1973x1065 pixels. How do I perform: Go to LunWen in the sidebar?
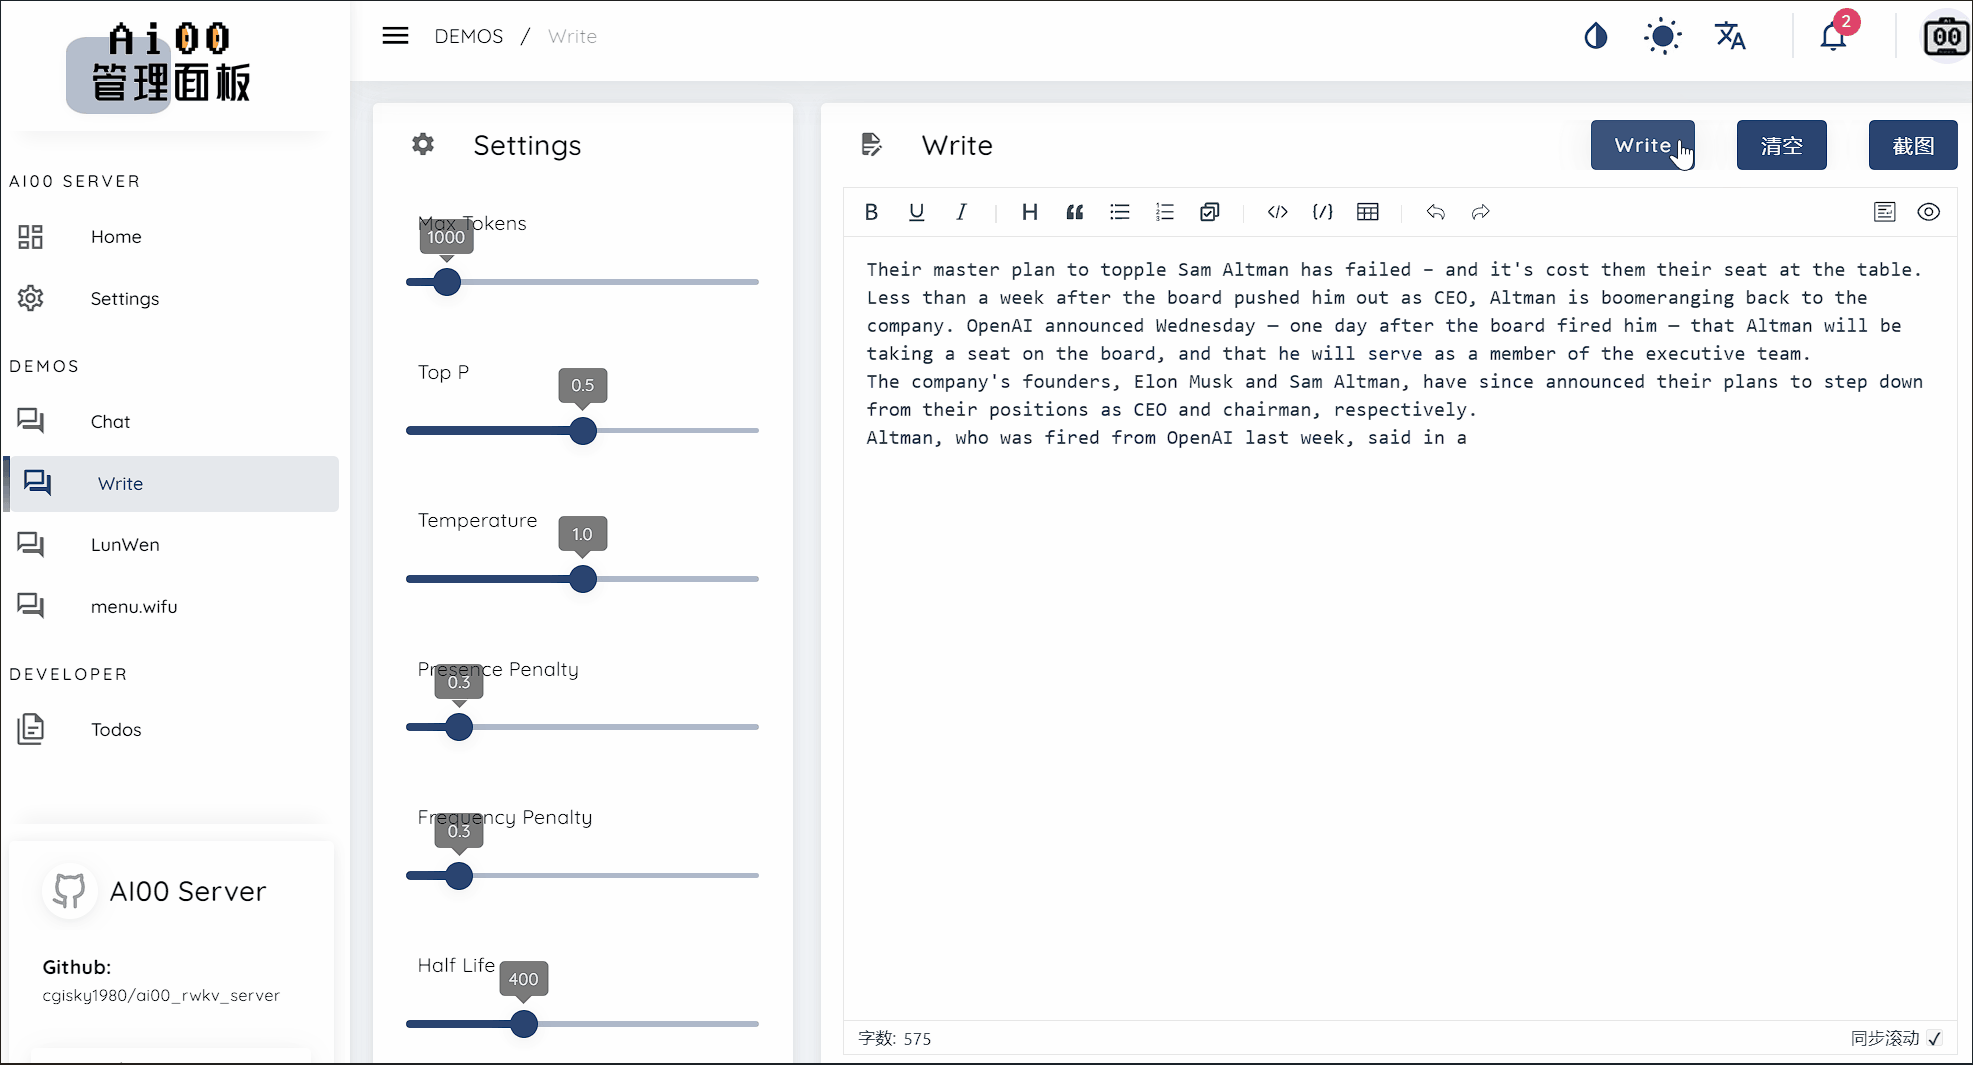[125, 545]
